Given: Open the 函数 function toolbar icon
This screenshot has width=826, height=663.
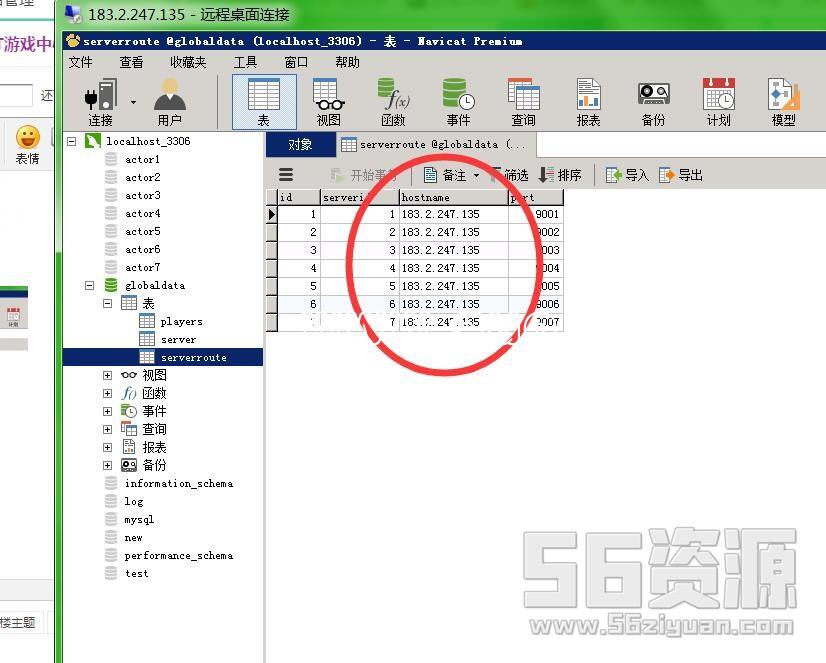Looking at the screenshot, I should click(393, 102).
